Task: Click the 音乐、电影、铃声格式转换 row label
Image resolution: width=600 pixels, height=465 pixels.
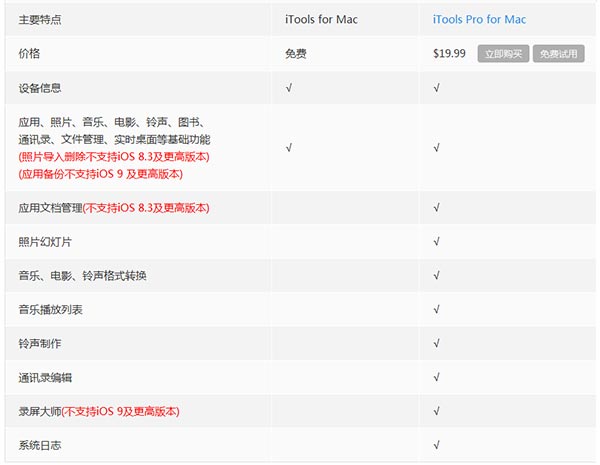Action: point(82,276)
